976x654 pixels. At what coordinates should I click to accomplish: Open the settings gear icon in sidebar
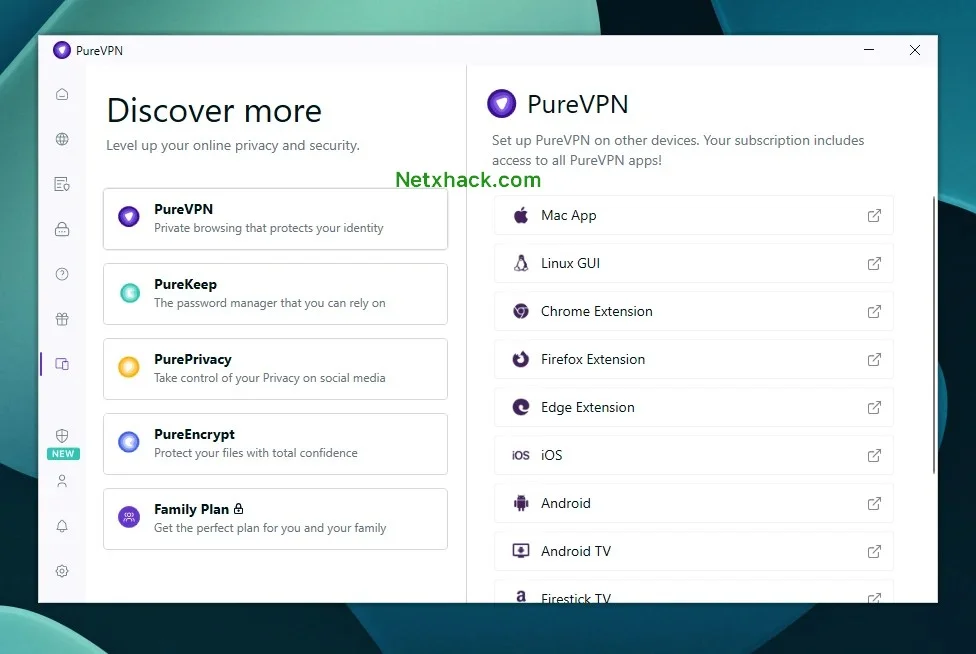click(x=62, y=571)
